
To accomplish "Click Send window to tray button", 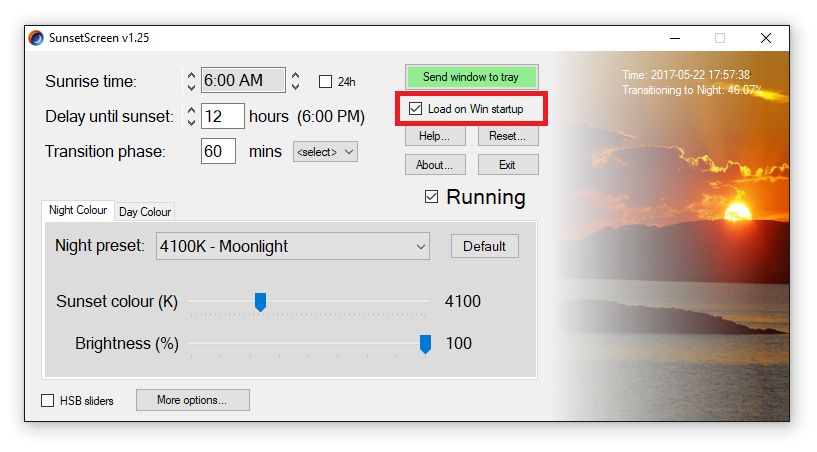I will [x=472, y=77].
